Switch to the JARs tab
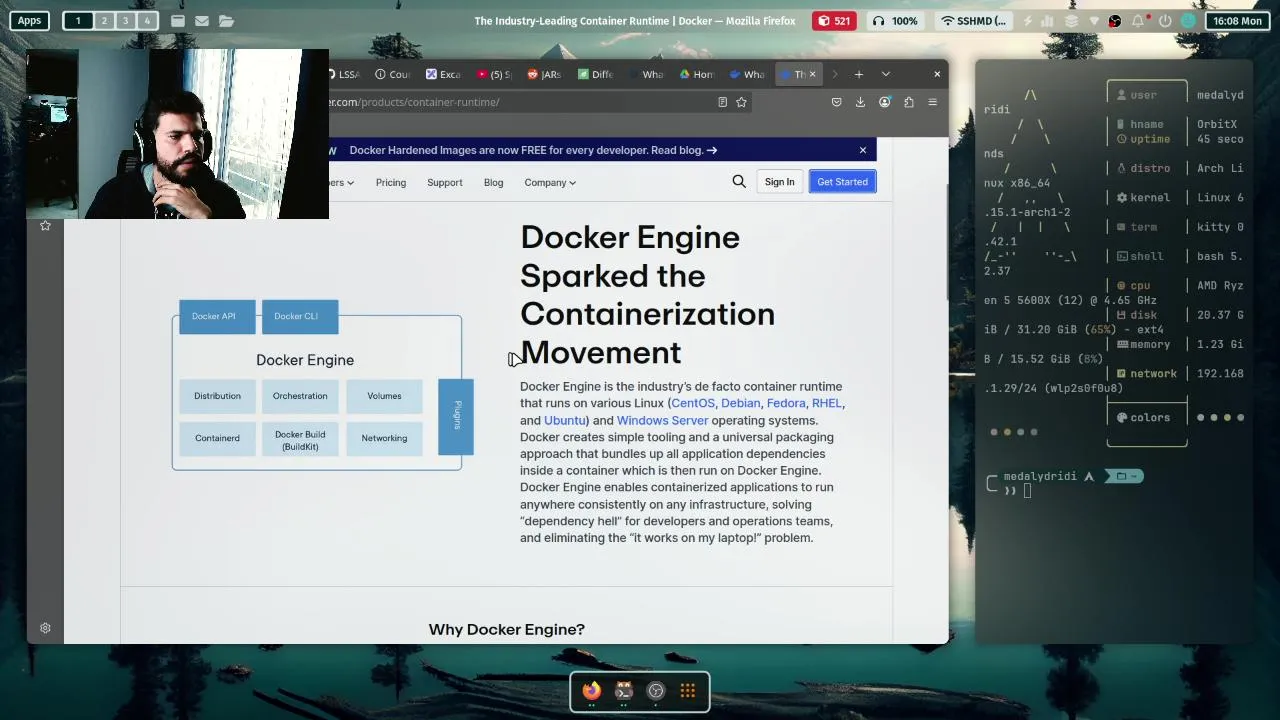Screen dimensions: 1280x720 [x=544, y=74]
